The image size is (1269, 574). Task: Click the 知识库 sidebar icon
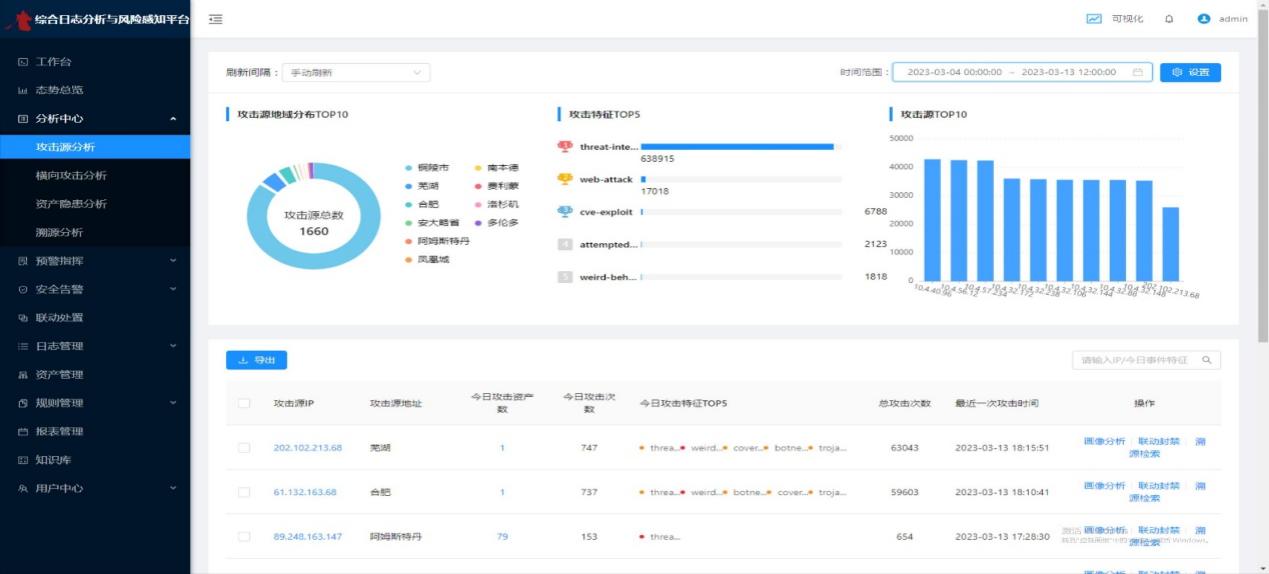(23, 460)
